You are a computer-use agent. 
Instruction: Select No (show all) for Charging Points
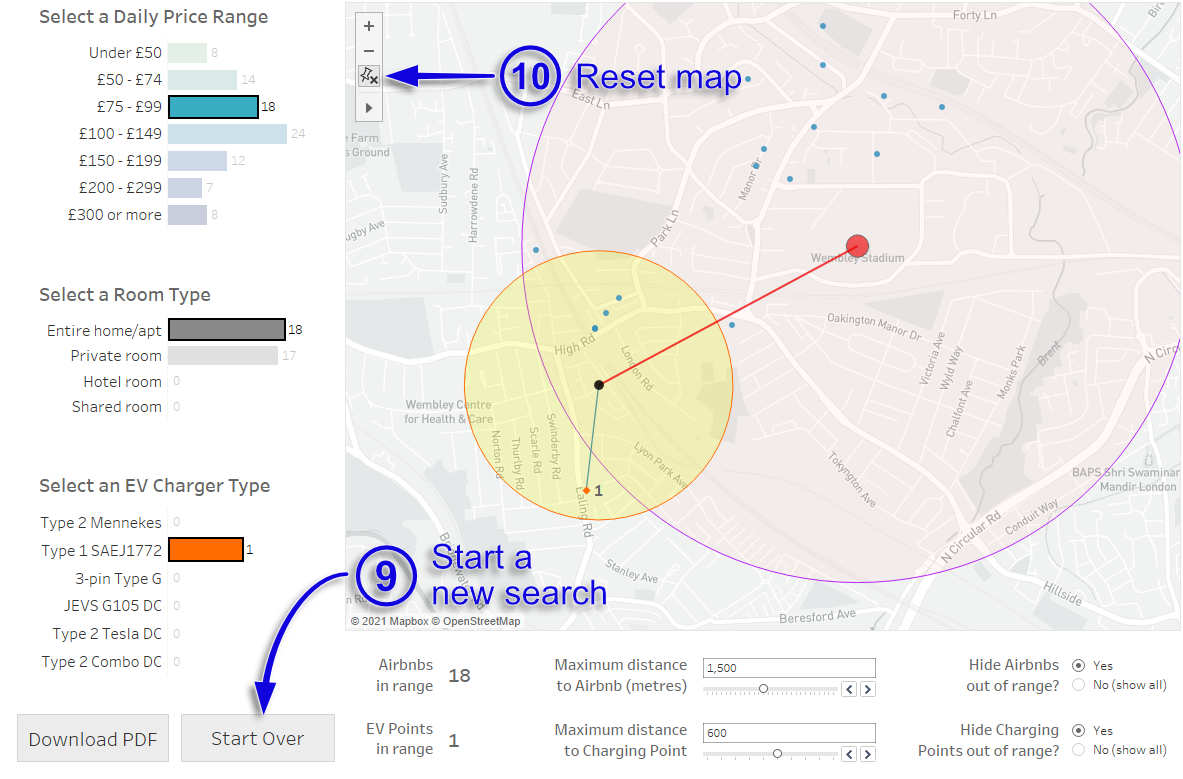coord(1078,750)
